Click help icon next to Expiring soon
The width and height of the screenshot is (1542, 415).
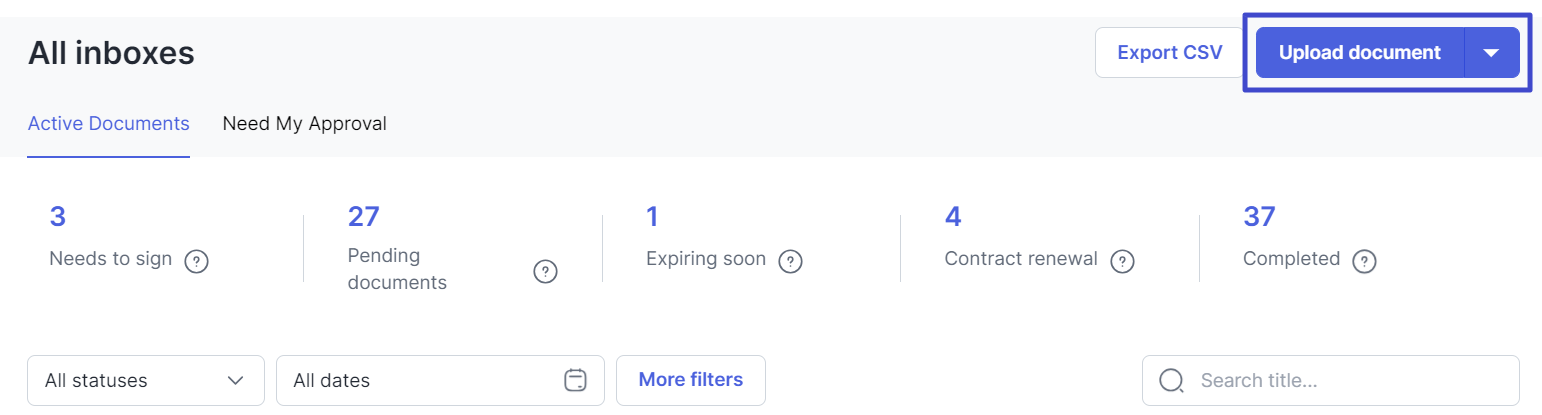(791, 261)
